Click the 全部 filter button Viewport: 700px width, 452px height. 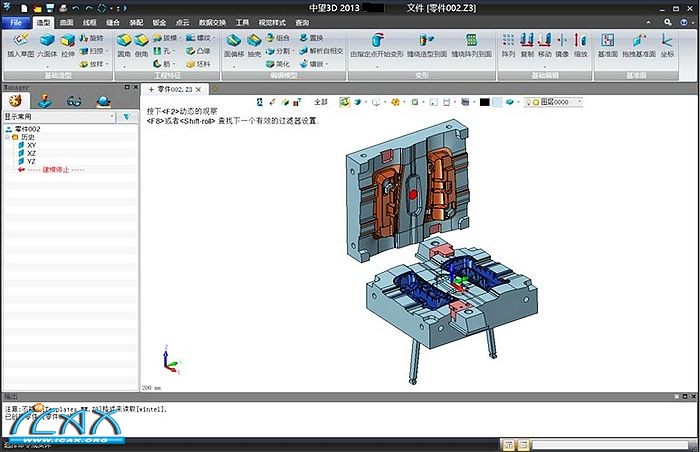click(x=320, y=102)
